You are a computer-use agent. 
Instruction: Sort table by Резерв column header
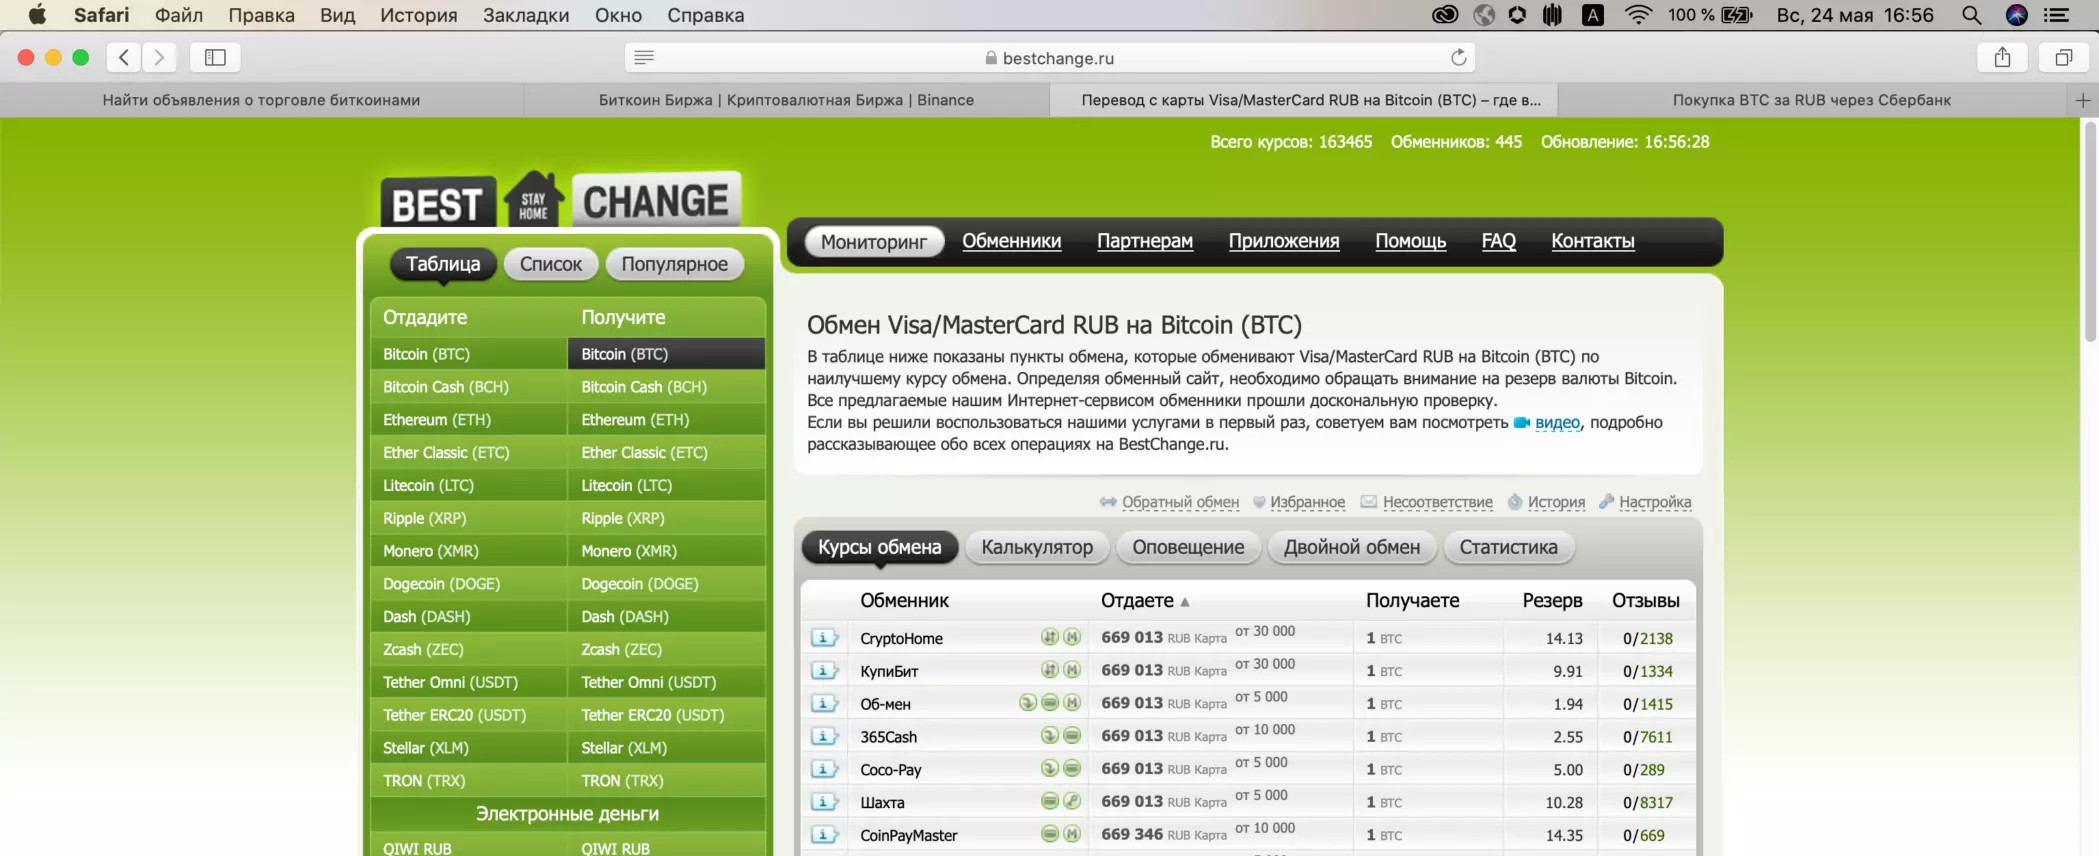click(1552, 601)
